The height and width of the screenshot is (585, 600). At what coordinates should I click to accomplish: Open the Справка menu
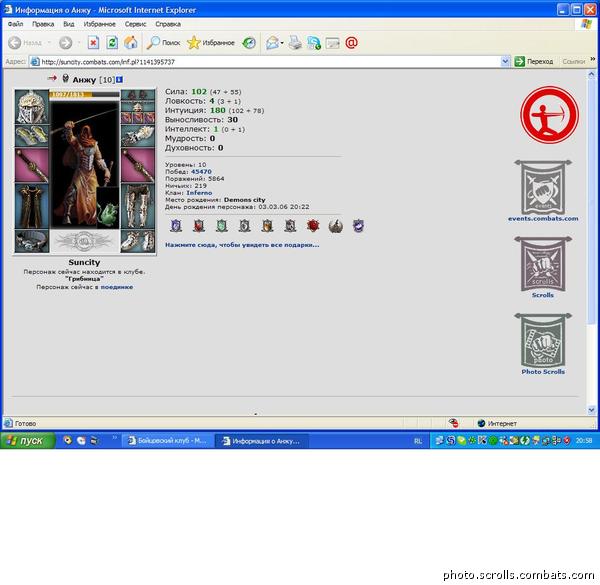tap(168, 24)
